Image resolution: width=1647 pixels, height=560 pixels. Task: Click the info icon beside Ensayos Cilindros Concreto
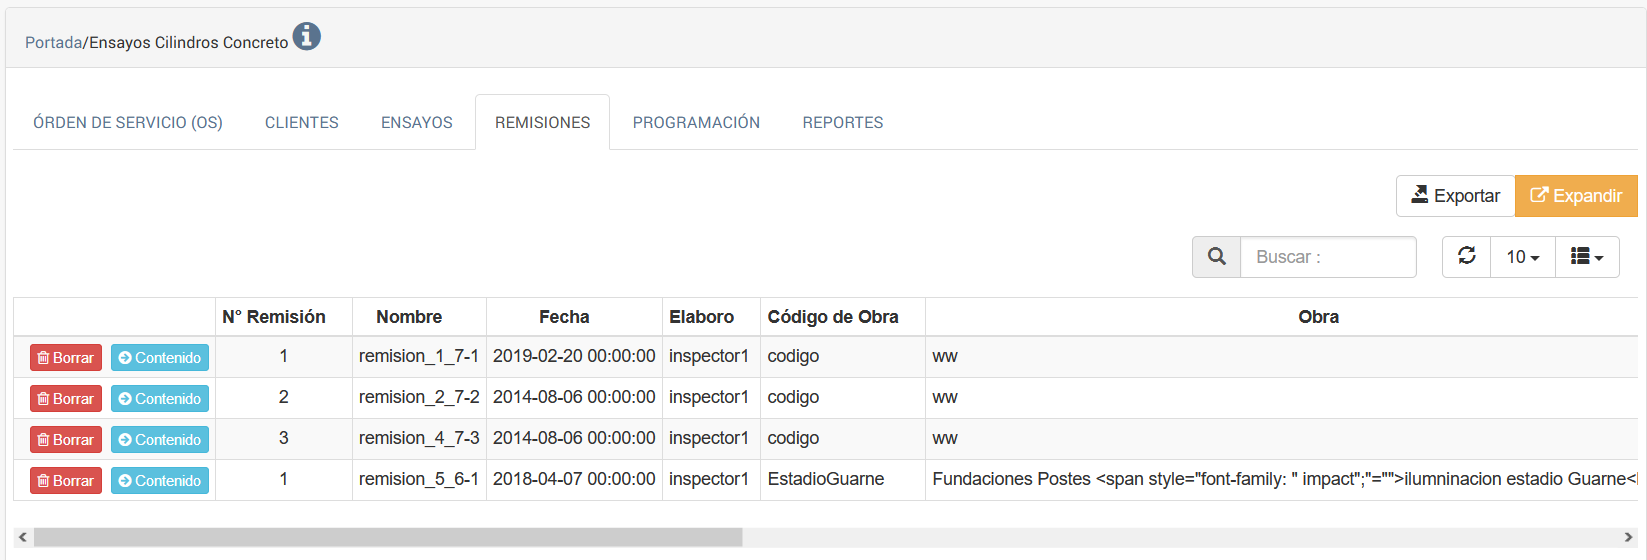[x=306, y=37]
